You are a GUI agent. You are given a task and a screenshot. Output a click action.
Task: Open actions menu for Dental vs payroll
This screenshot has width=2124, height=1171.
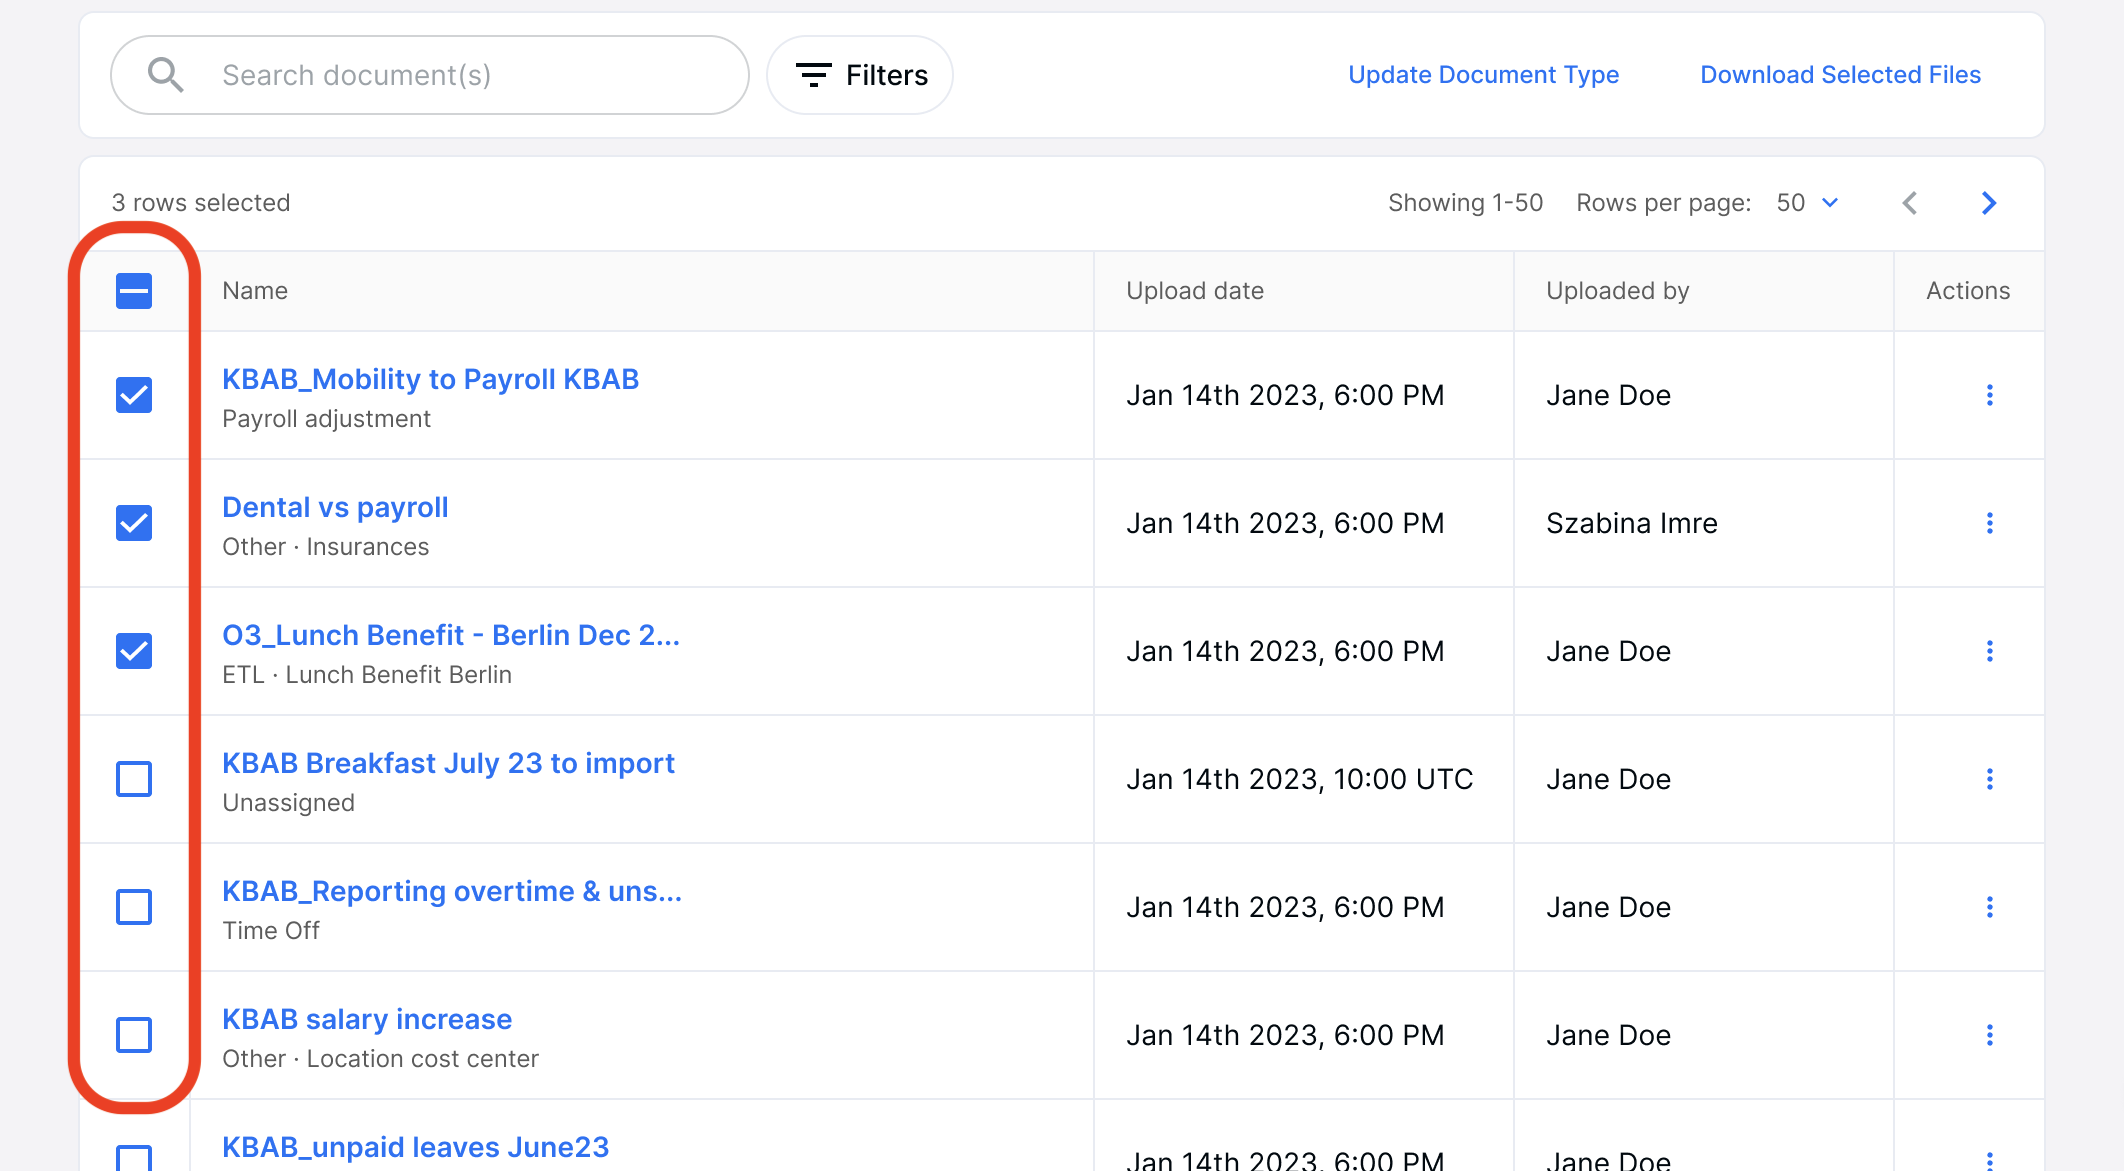pyautogui.click(x=1989, y=523)
